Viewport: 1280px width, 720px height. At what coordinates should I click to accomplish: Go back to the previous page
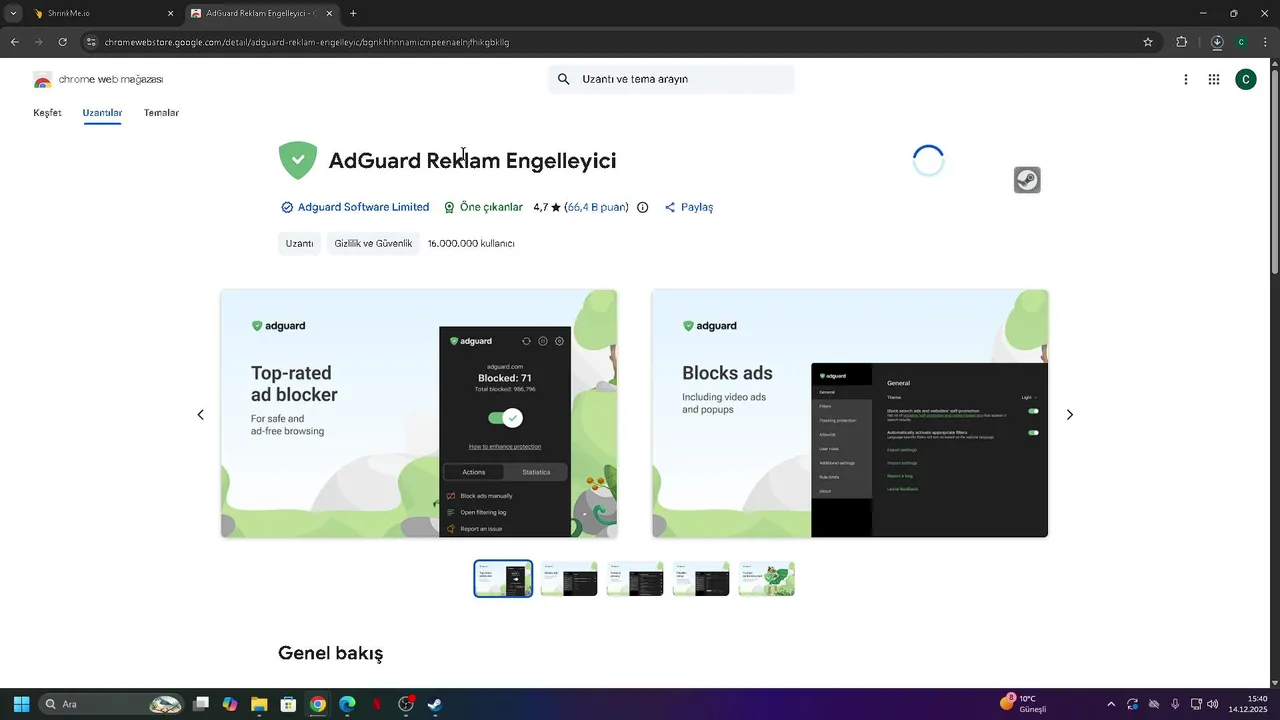(x=15, y=42)
